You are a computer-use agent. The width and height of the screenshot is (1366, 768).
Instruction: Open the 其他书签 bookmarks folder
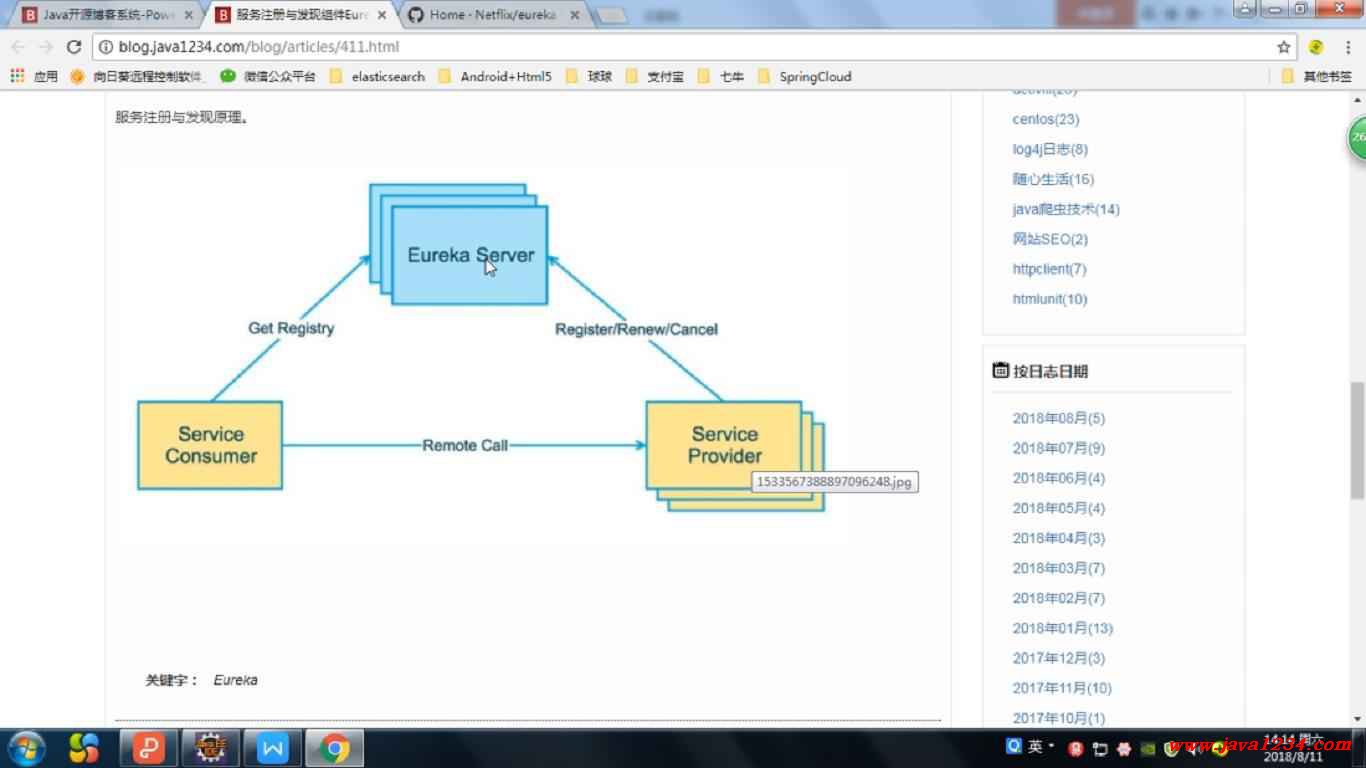(x=1317, y=76)
